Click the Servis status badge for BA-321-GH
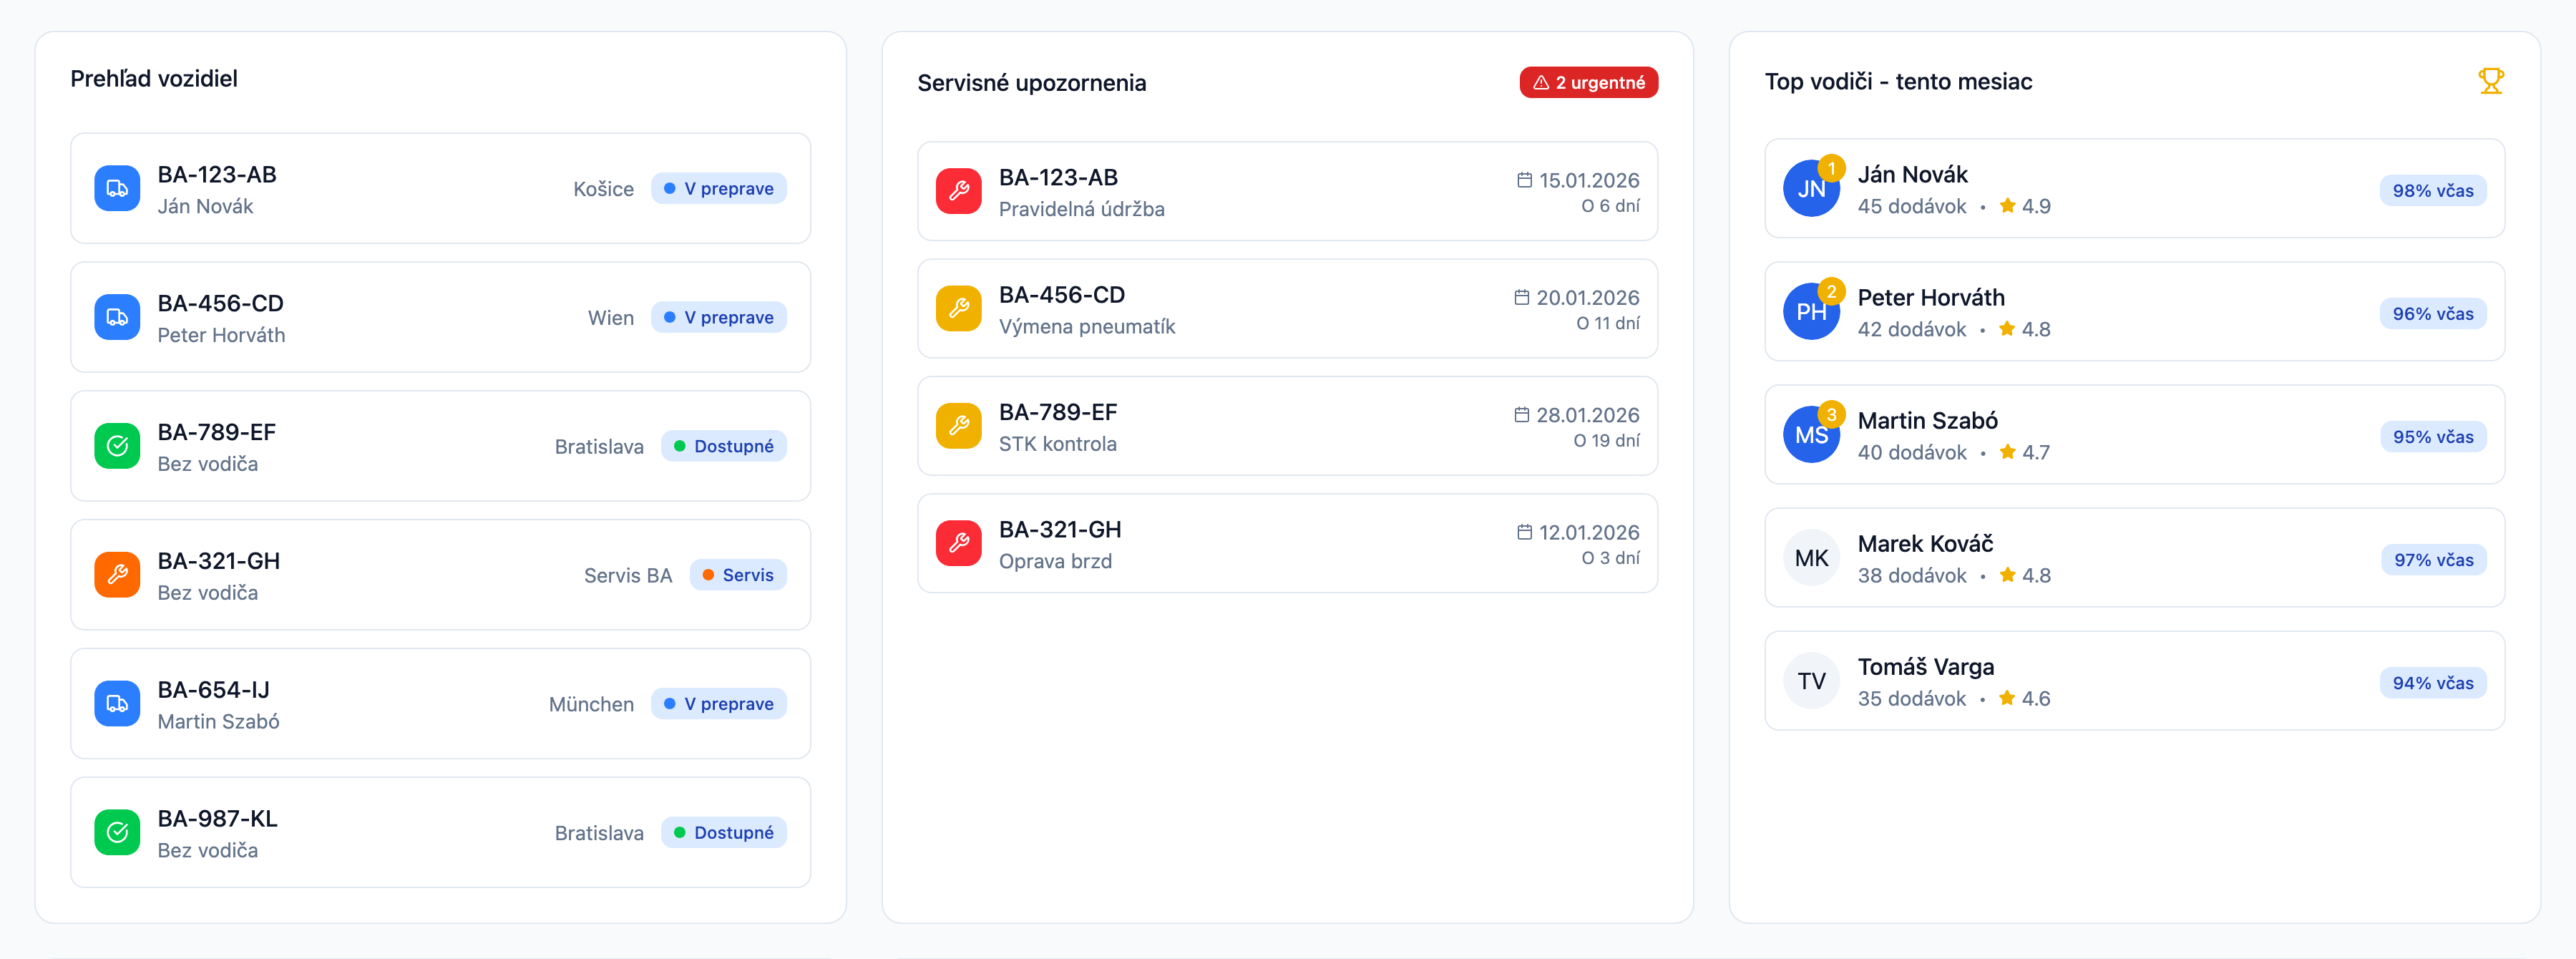Image resolution: width=2576 pixels, height=959 pixels. tap(738, 575)
